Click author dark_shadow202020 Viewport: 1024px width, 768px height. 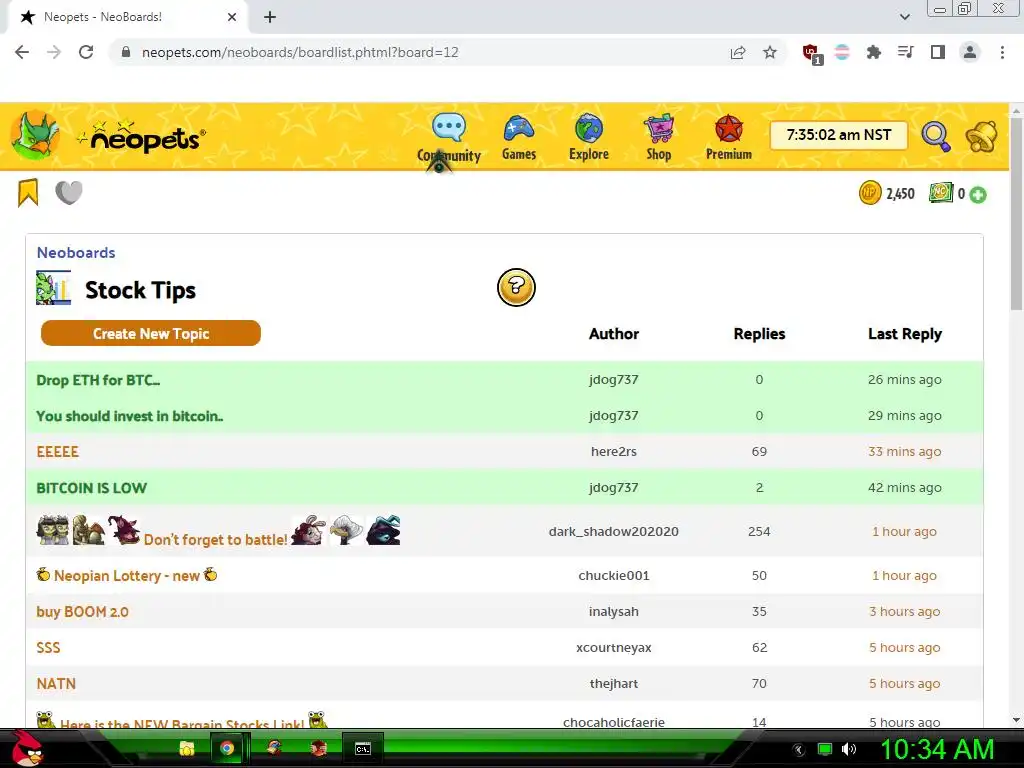[614, 532]
